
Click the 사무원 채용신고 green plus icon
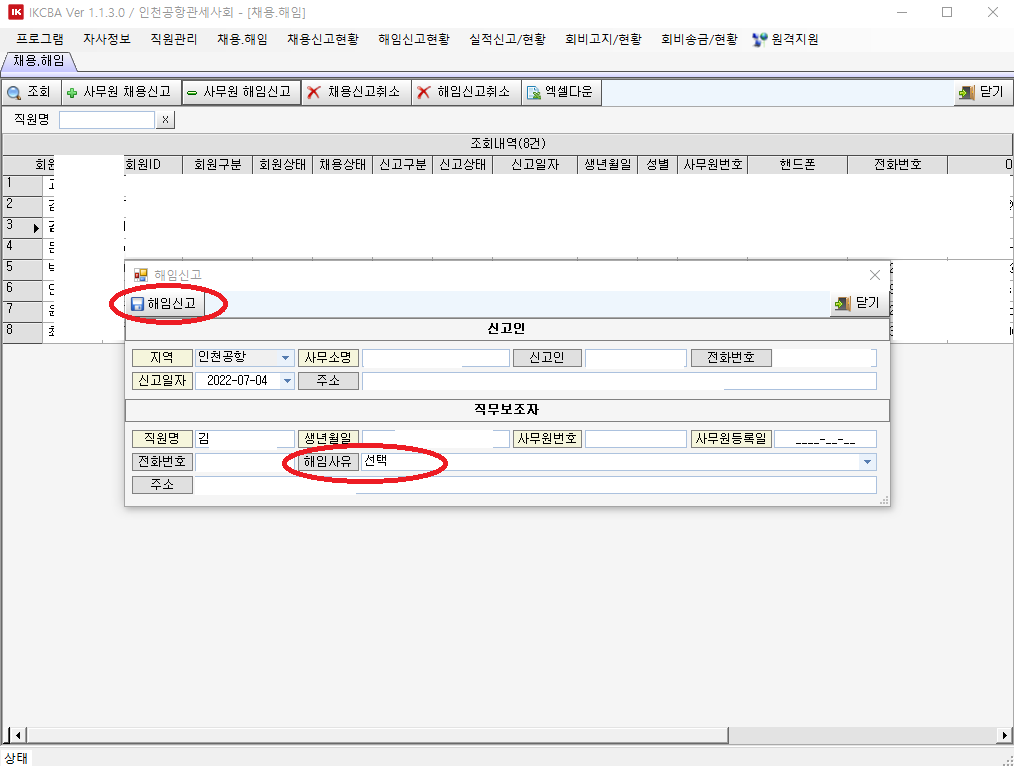click(72, 92)
